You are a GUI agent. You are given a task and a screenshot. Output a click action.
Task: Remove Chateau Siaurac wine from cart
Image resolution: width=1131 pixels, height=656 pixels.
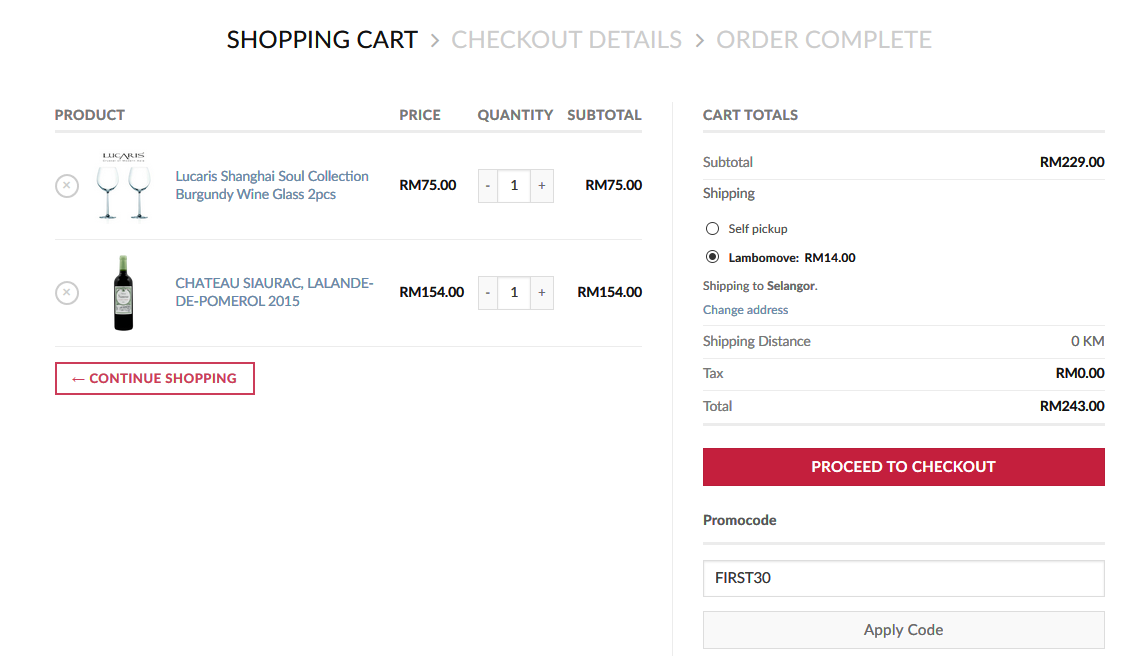pyautogui.click(x=66, y=293)
